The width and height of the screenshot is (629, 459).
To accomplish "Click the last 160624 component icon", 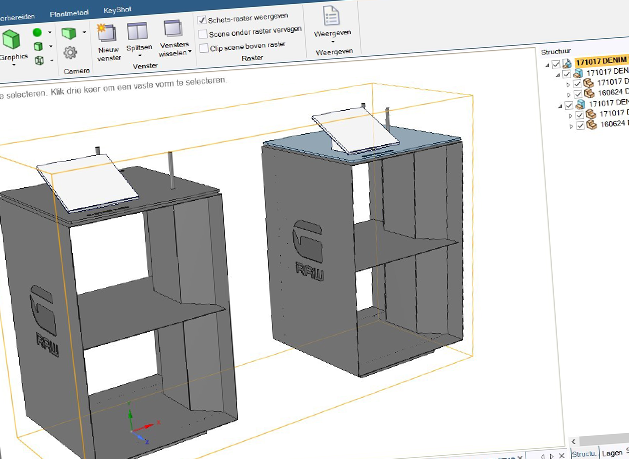I will 591,125.
